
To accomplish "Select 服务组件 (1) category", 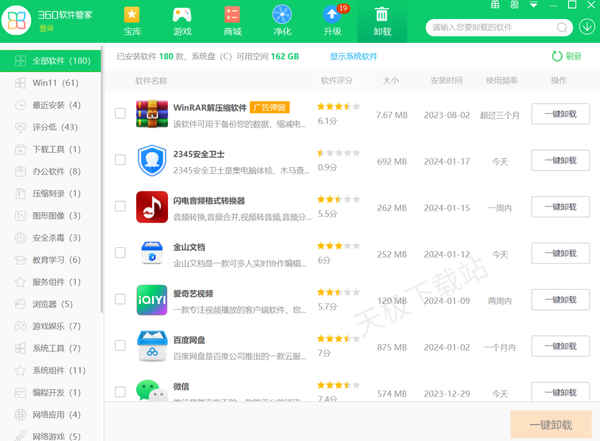I will (51, 282).
